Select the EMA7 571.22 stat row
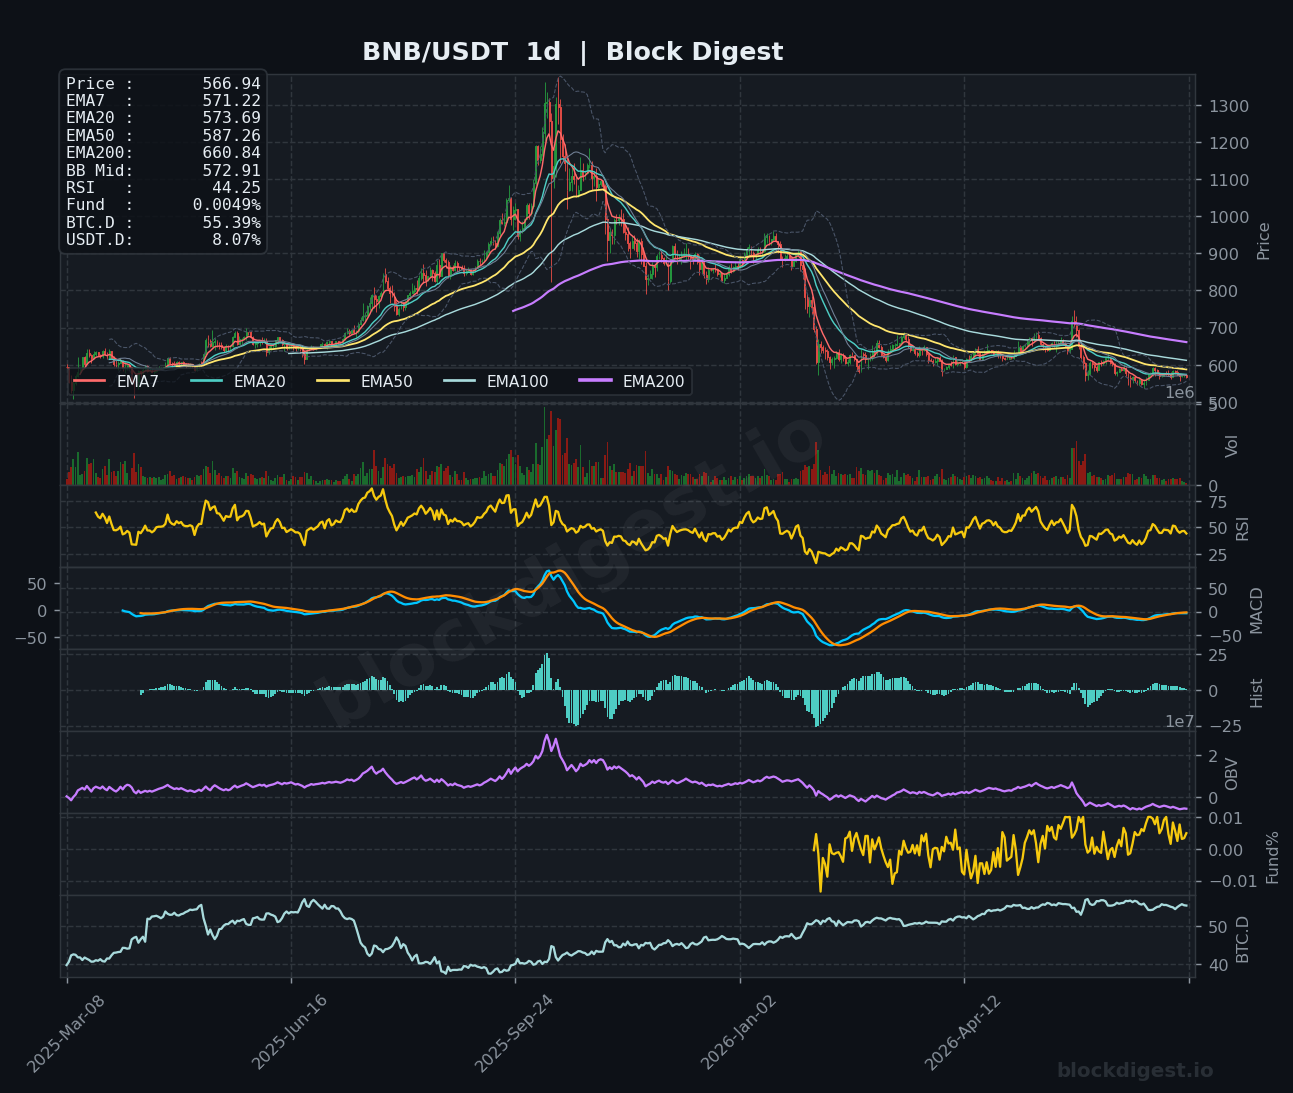1293x1093 pixels. [163, 101]
